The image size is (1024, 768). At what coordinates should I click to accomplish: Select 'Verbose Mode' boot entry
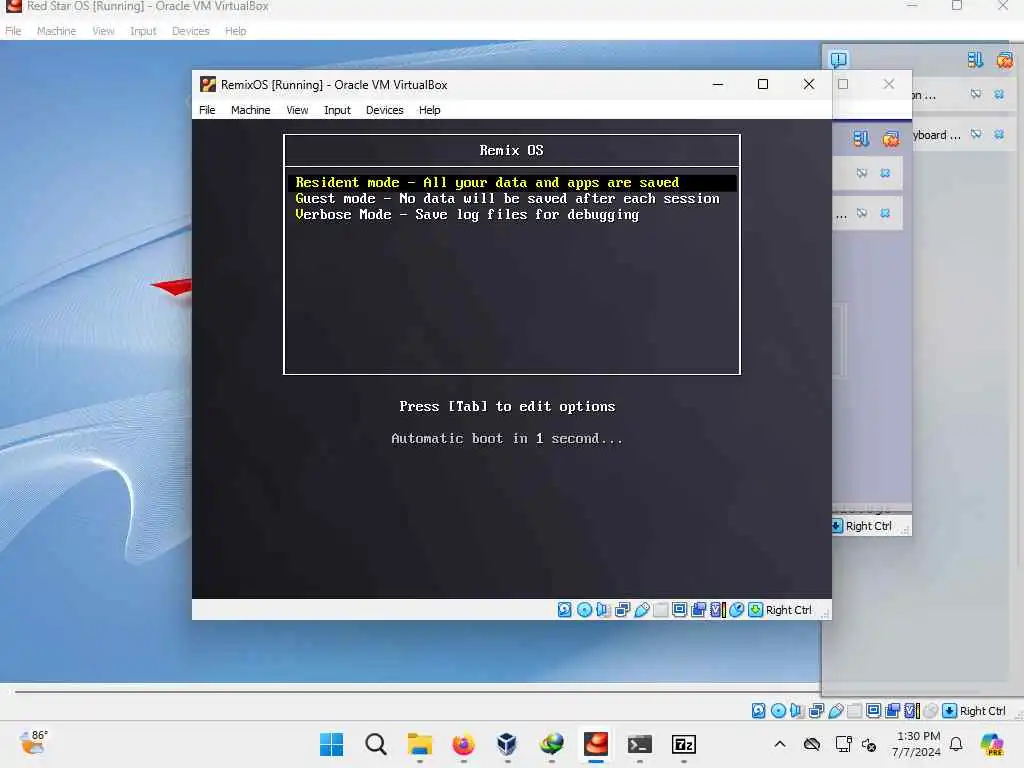(512, 215)
